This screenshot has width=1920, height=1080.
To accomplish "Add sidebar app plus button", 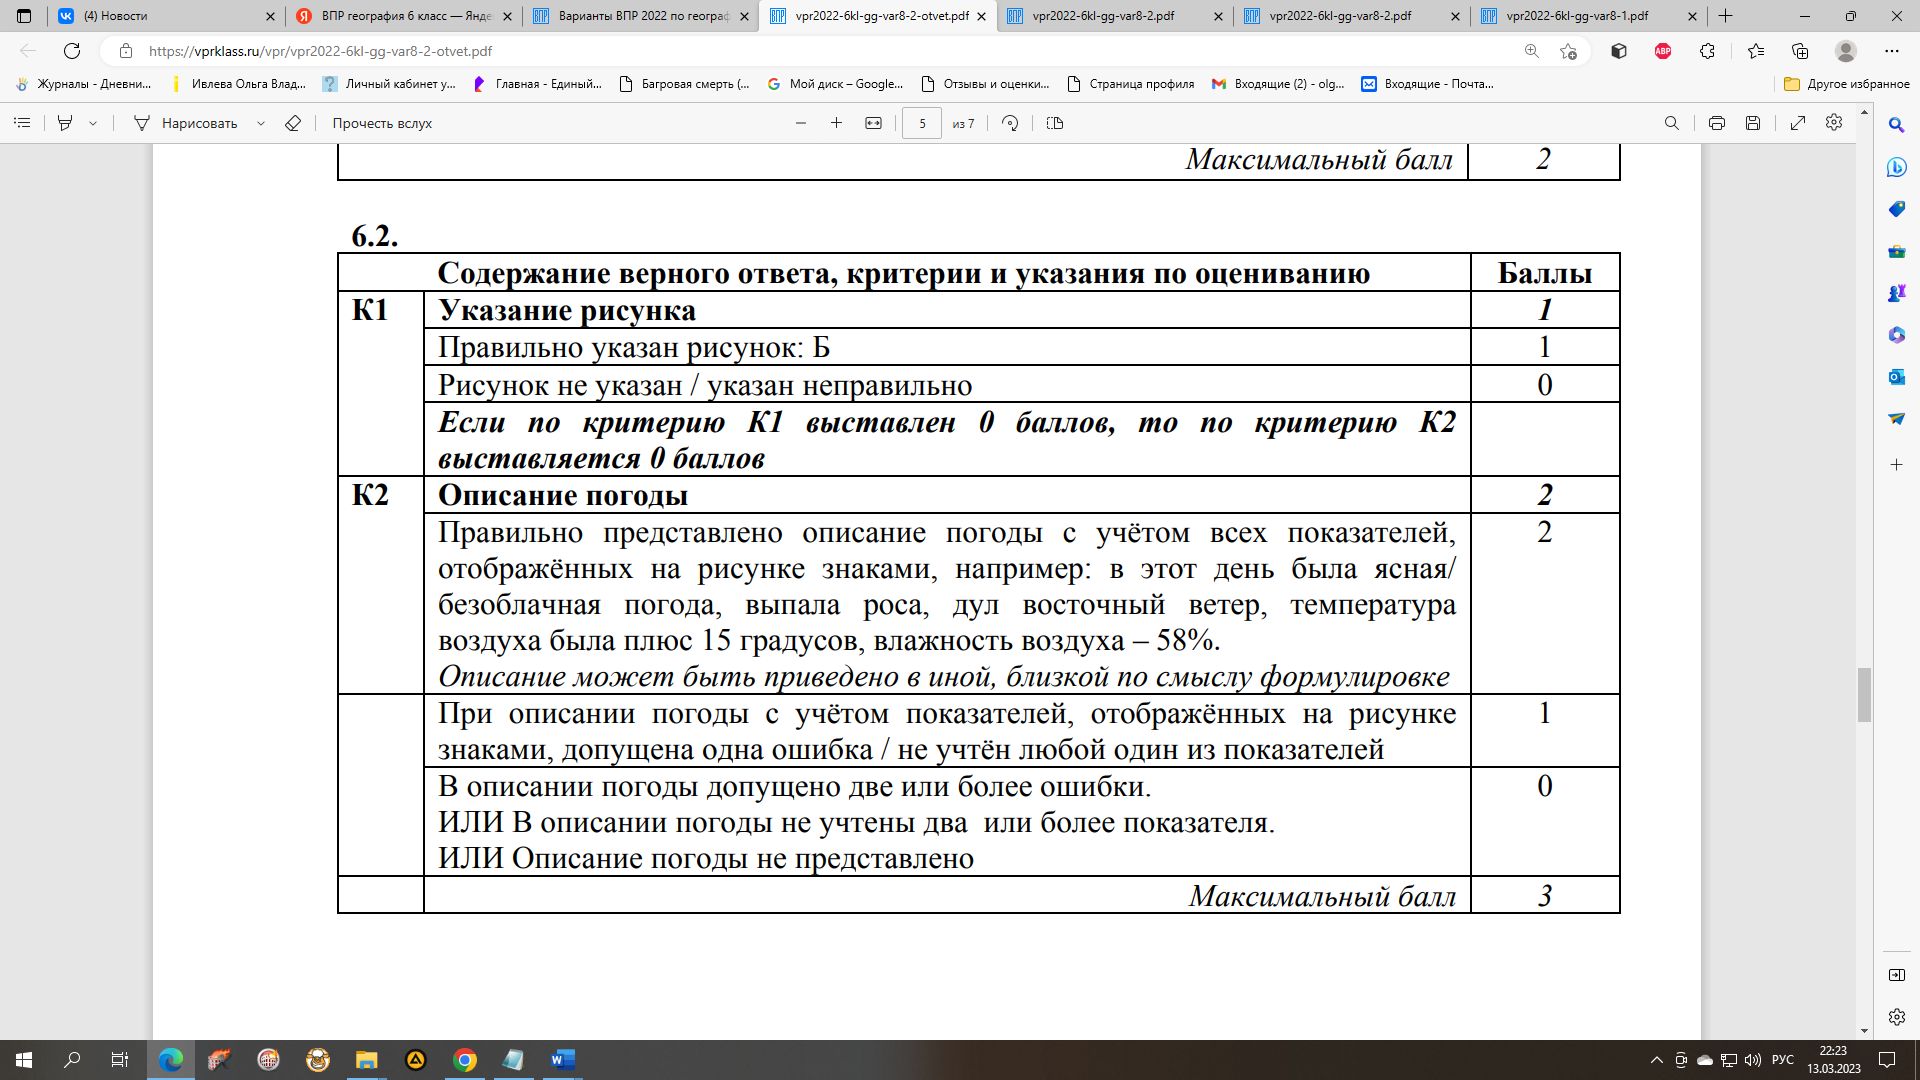I will [1896, 465].
